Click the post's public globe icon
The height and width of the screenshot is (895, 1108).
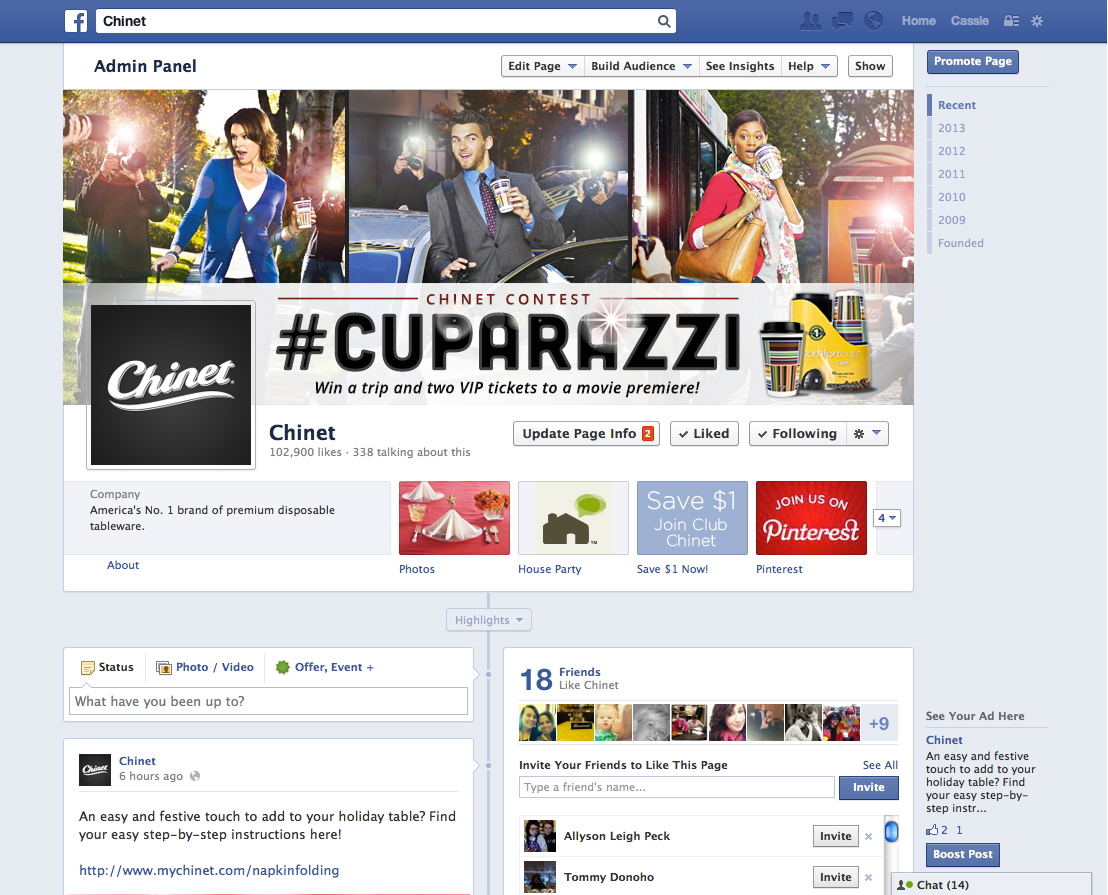pos(195,776)
